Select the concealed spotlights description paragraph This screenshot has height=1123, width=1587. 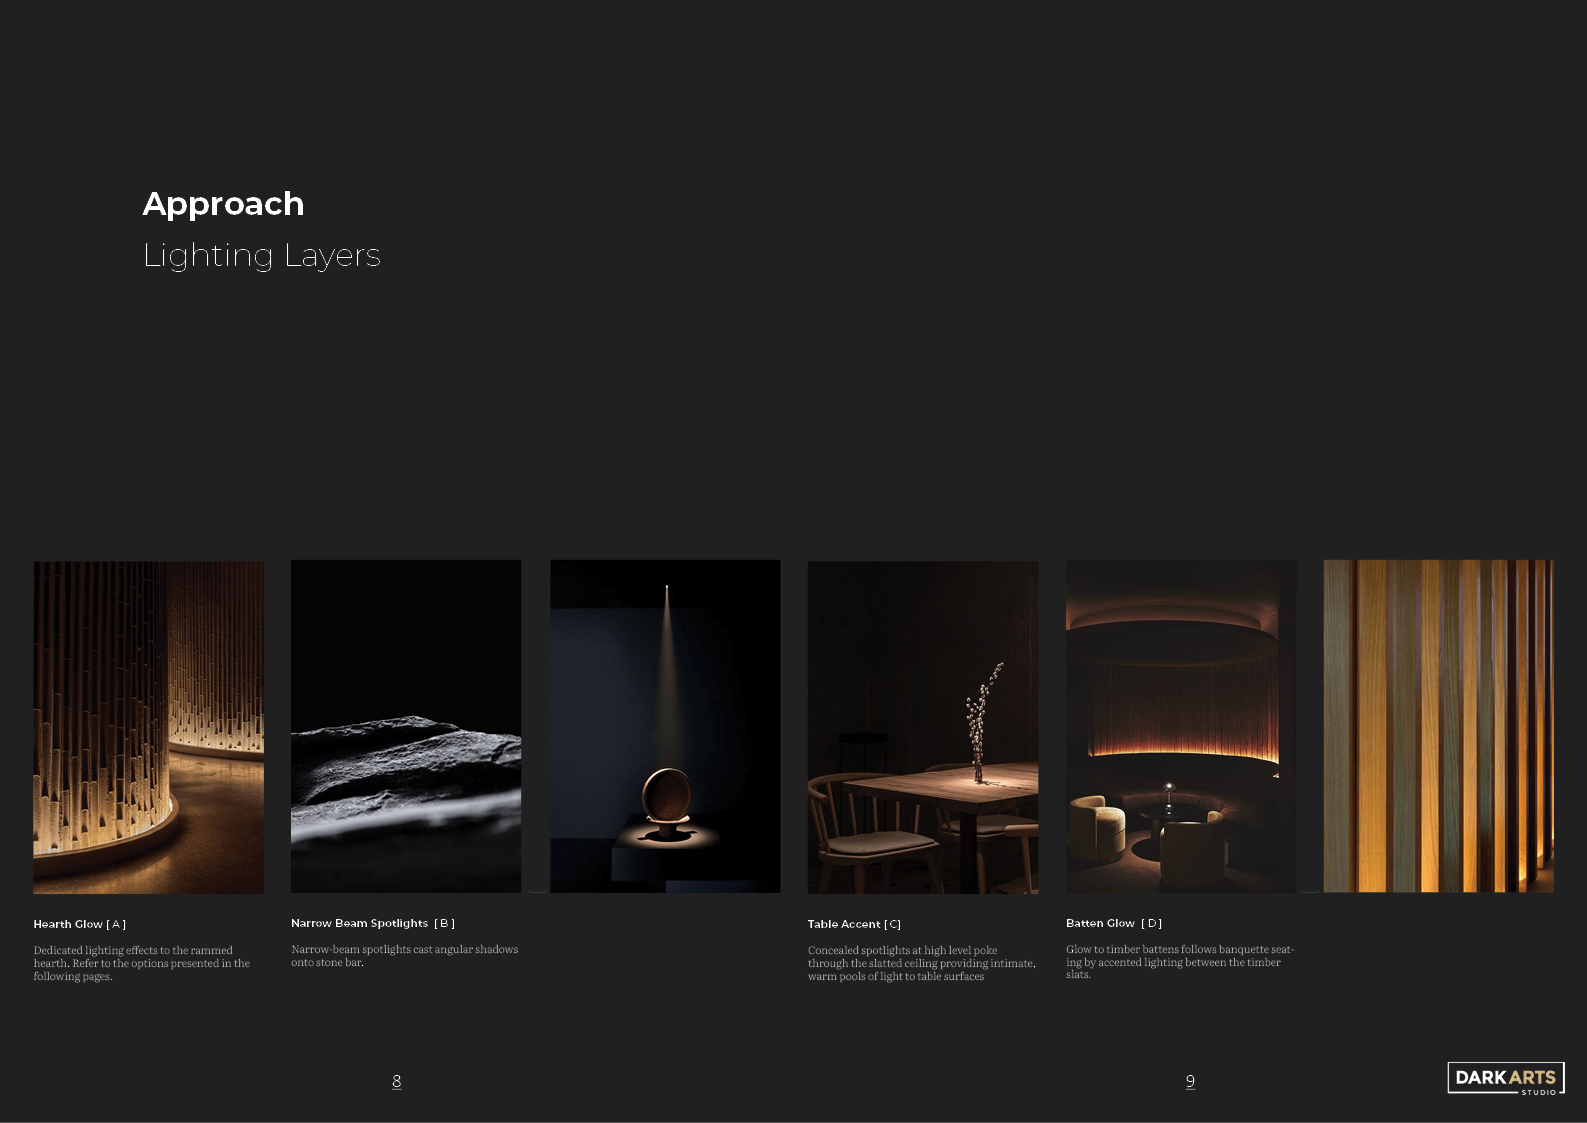[x=921, y=963]
